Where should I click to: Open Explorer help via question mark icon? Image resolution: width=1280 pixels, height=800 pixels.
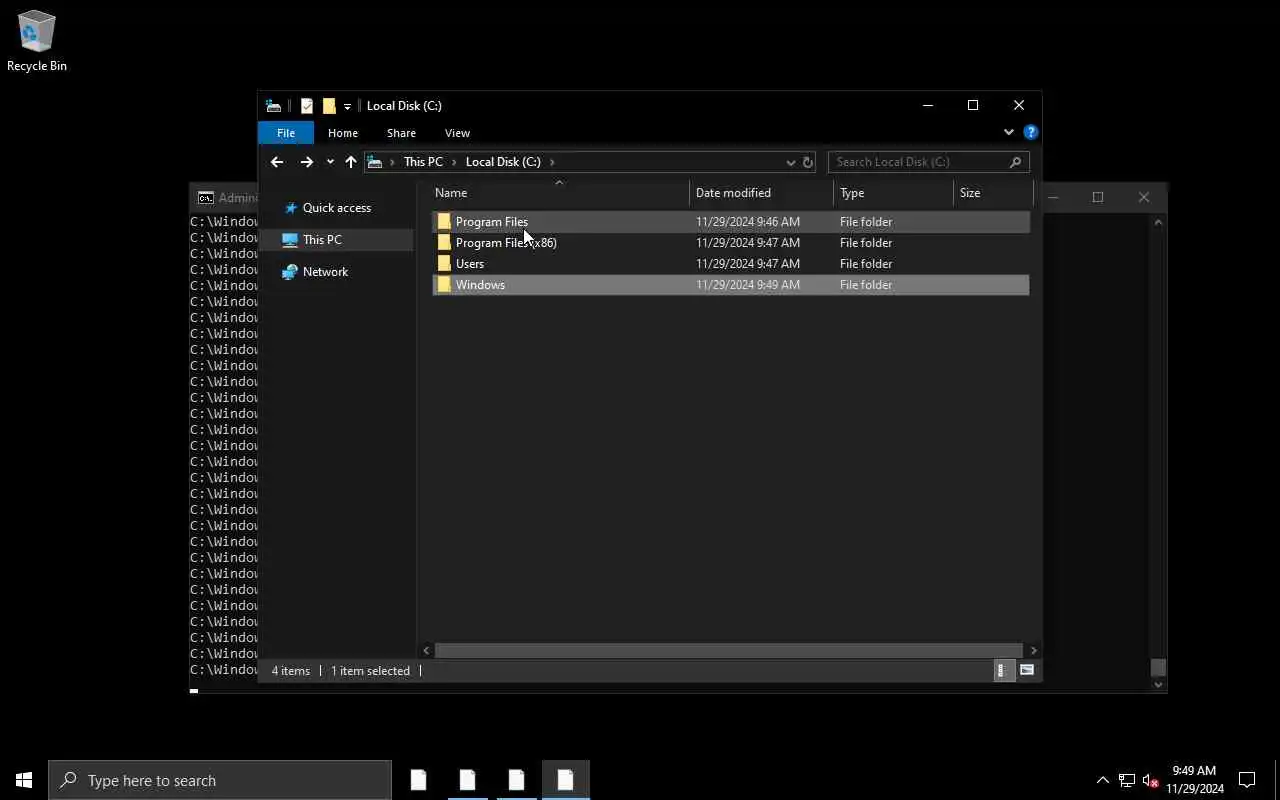click(1031, 132)
